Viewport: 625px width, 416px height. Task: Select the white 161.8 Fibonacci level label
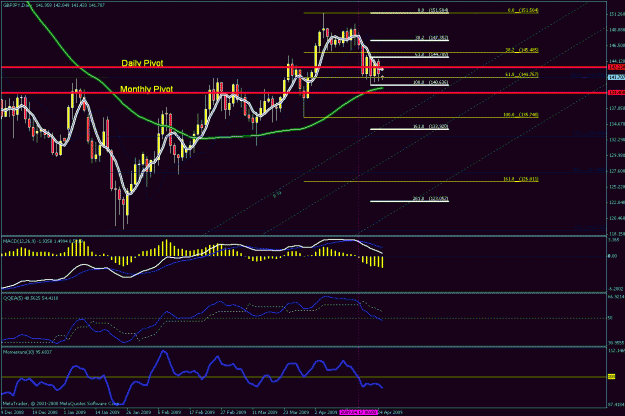pyautogui.click(x=431, y=127)
